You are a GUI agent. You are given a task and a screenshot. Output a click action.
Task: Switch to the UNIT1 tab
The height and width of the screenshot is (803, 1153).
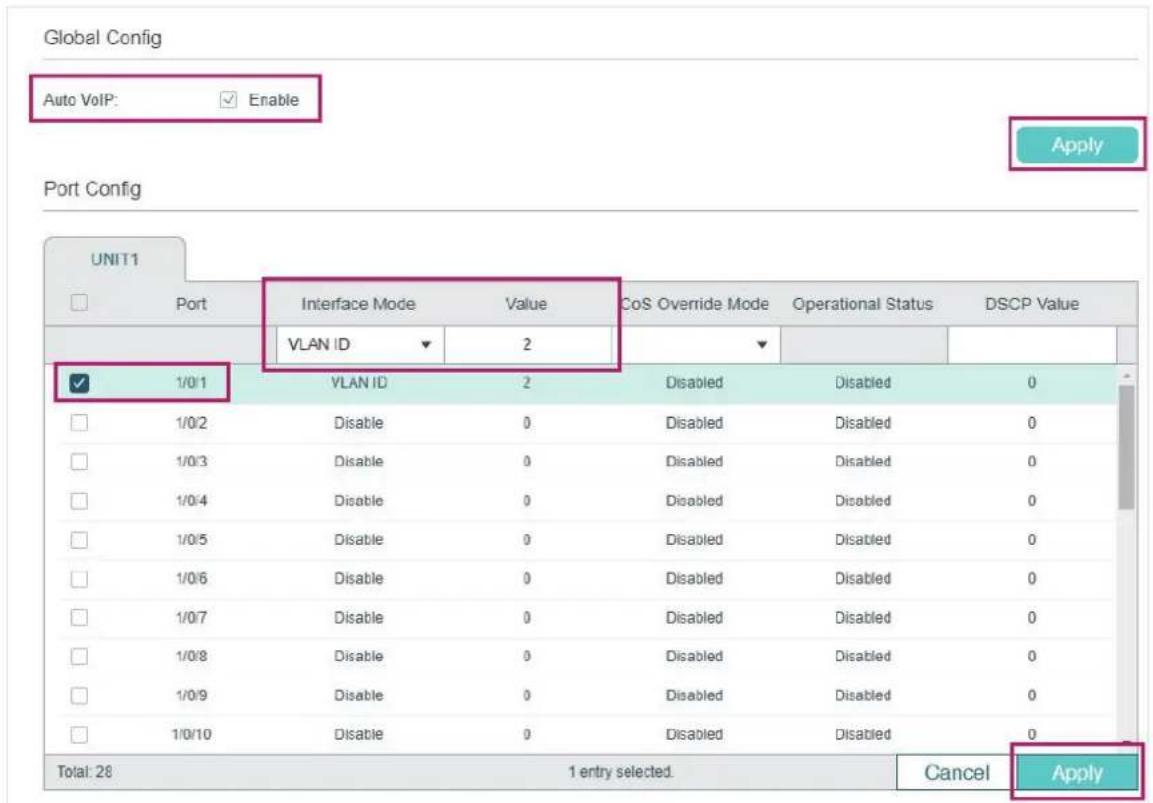click(x=115, y=260)
